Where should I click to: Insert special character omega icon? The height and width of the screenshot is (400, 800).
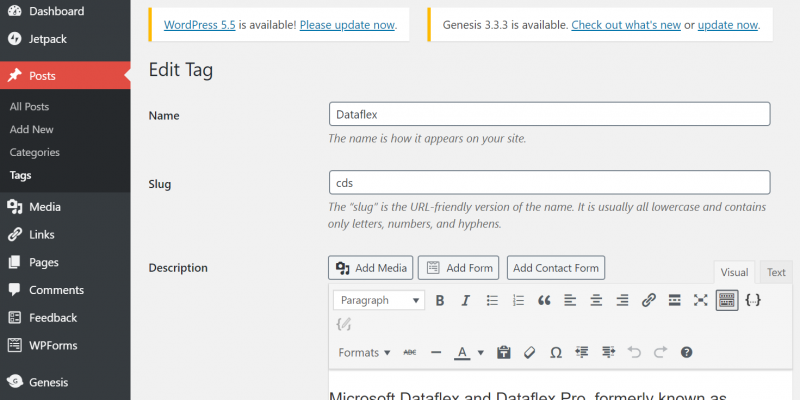point(556,353)
